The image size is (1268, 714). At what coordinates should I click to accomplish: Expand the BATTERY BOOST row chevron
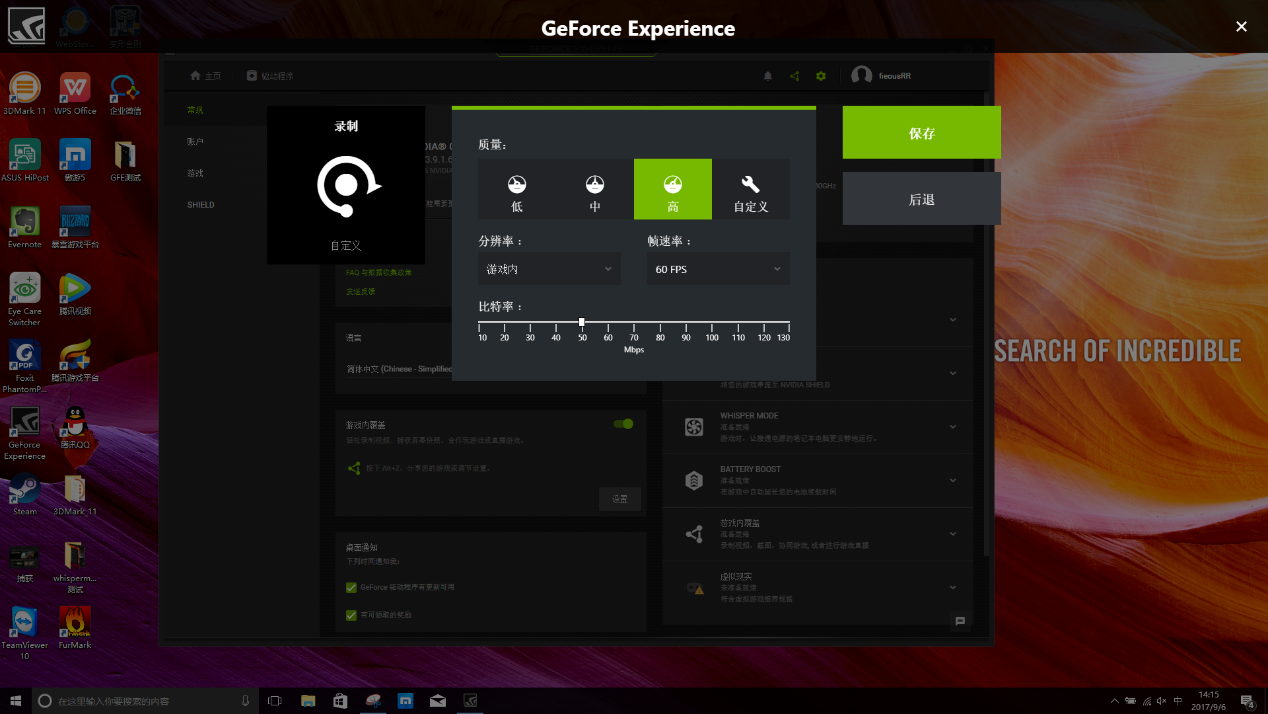point(953,481)
